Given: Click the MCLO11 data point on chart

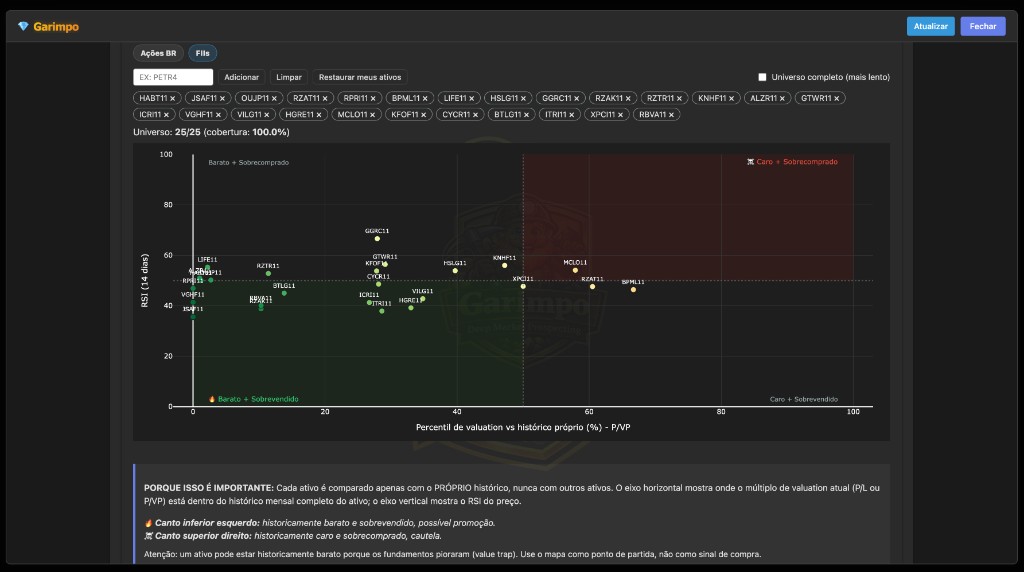Looking at the screenshot, I should 575,270.
